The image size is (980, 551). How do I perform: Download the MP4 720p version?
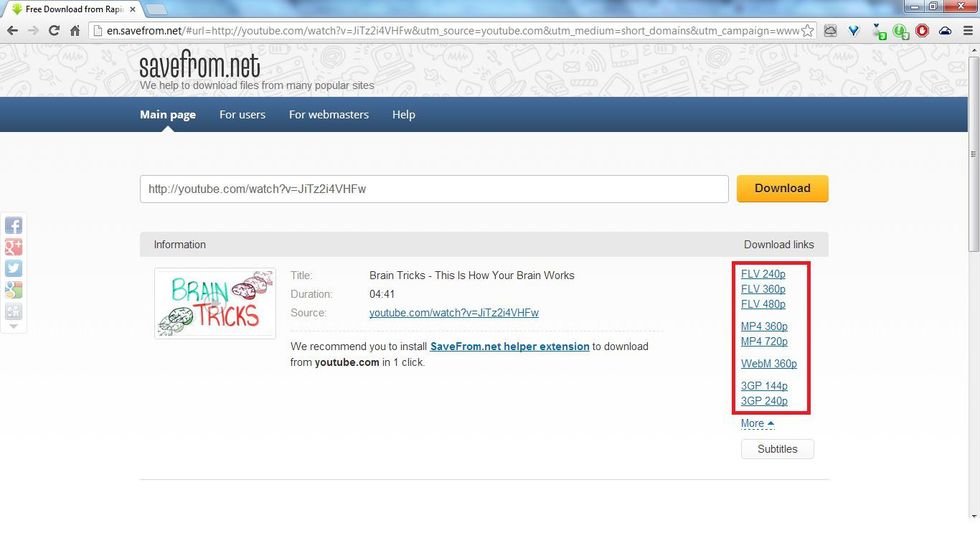764,342
